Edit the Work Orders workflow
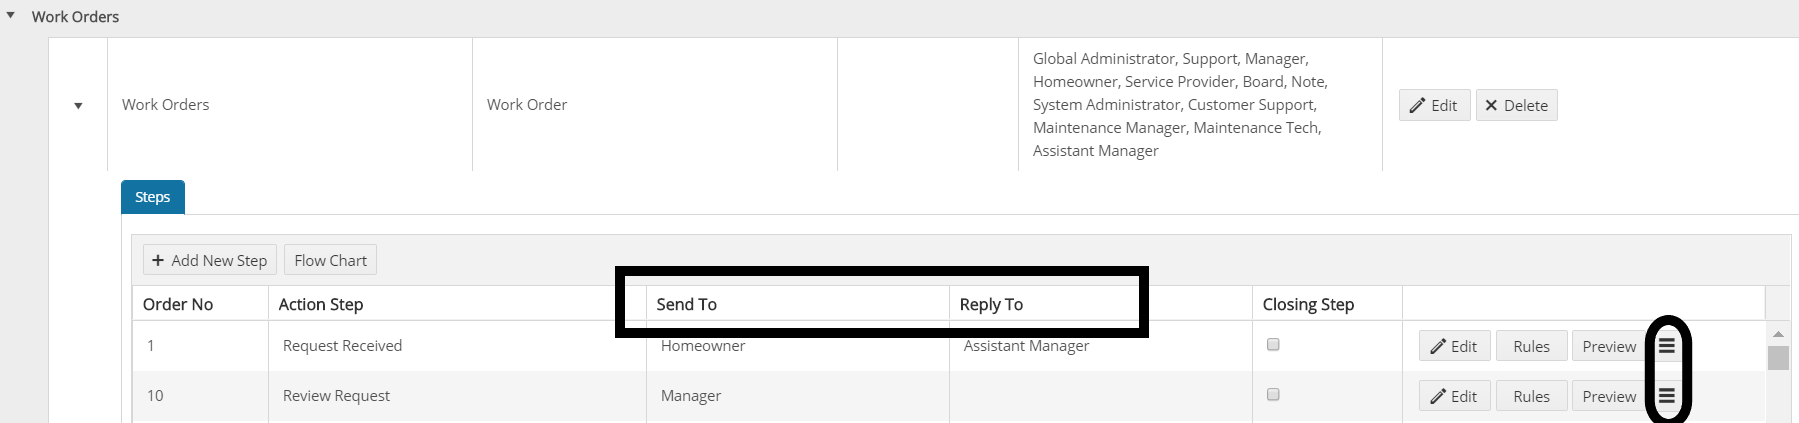 [x=1434, y=105]
